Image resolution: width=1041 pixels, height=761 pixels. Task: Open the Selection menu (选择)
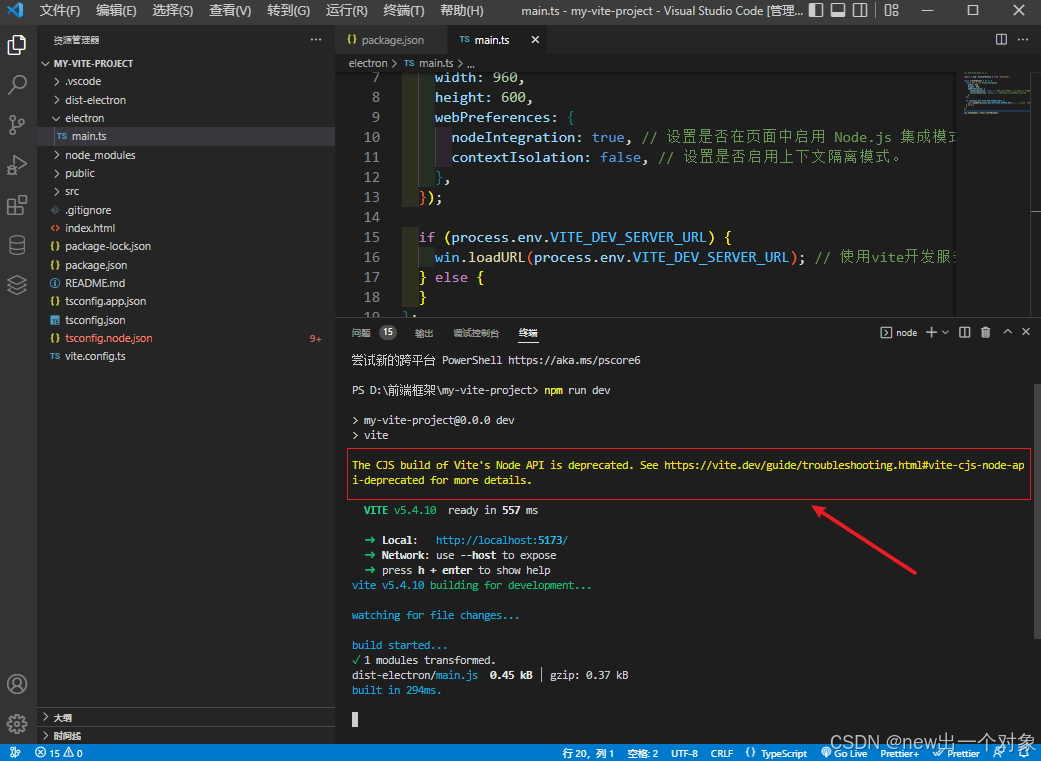tap(173, 11)
